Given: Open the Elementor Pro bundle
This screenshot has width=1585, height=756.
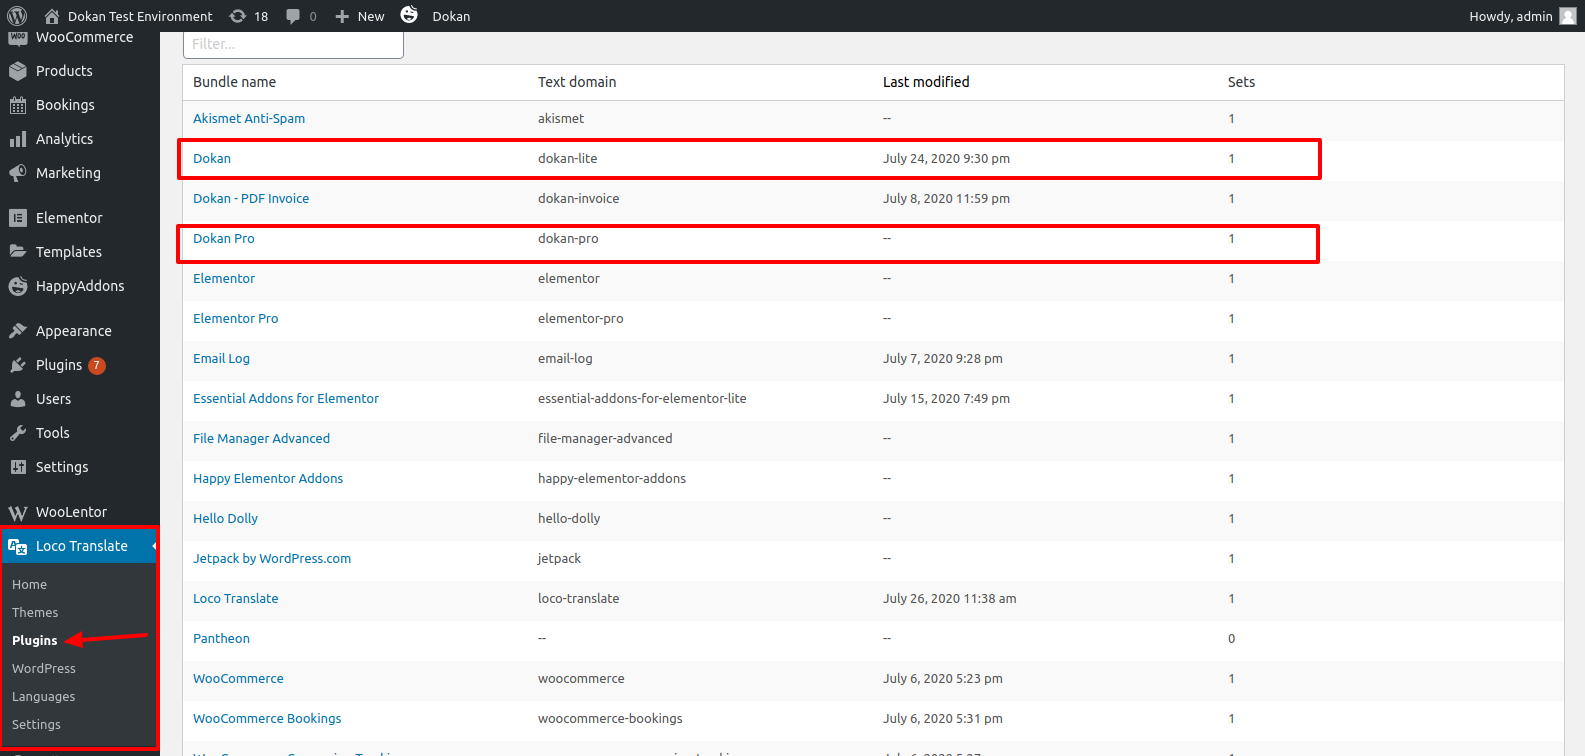Looking at the screenshot, I should click(x=236, y=318).
